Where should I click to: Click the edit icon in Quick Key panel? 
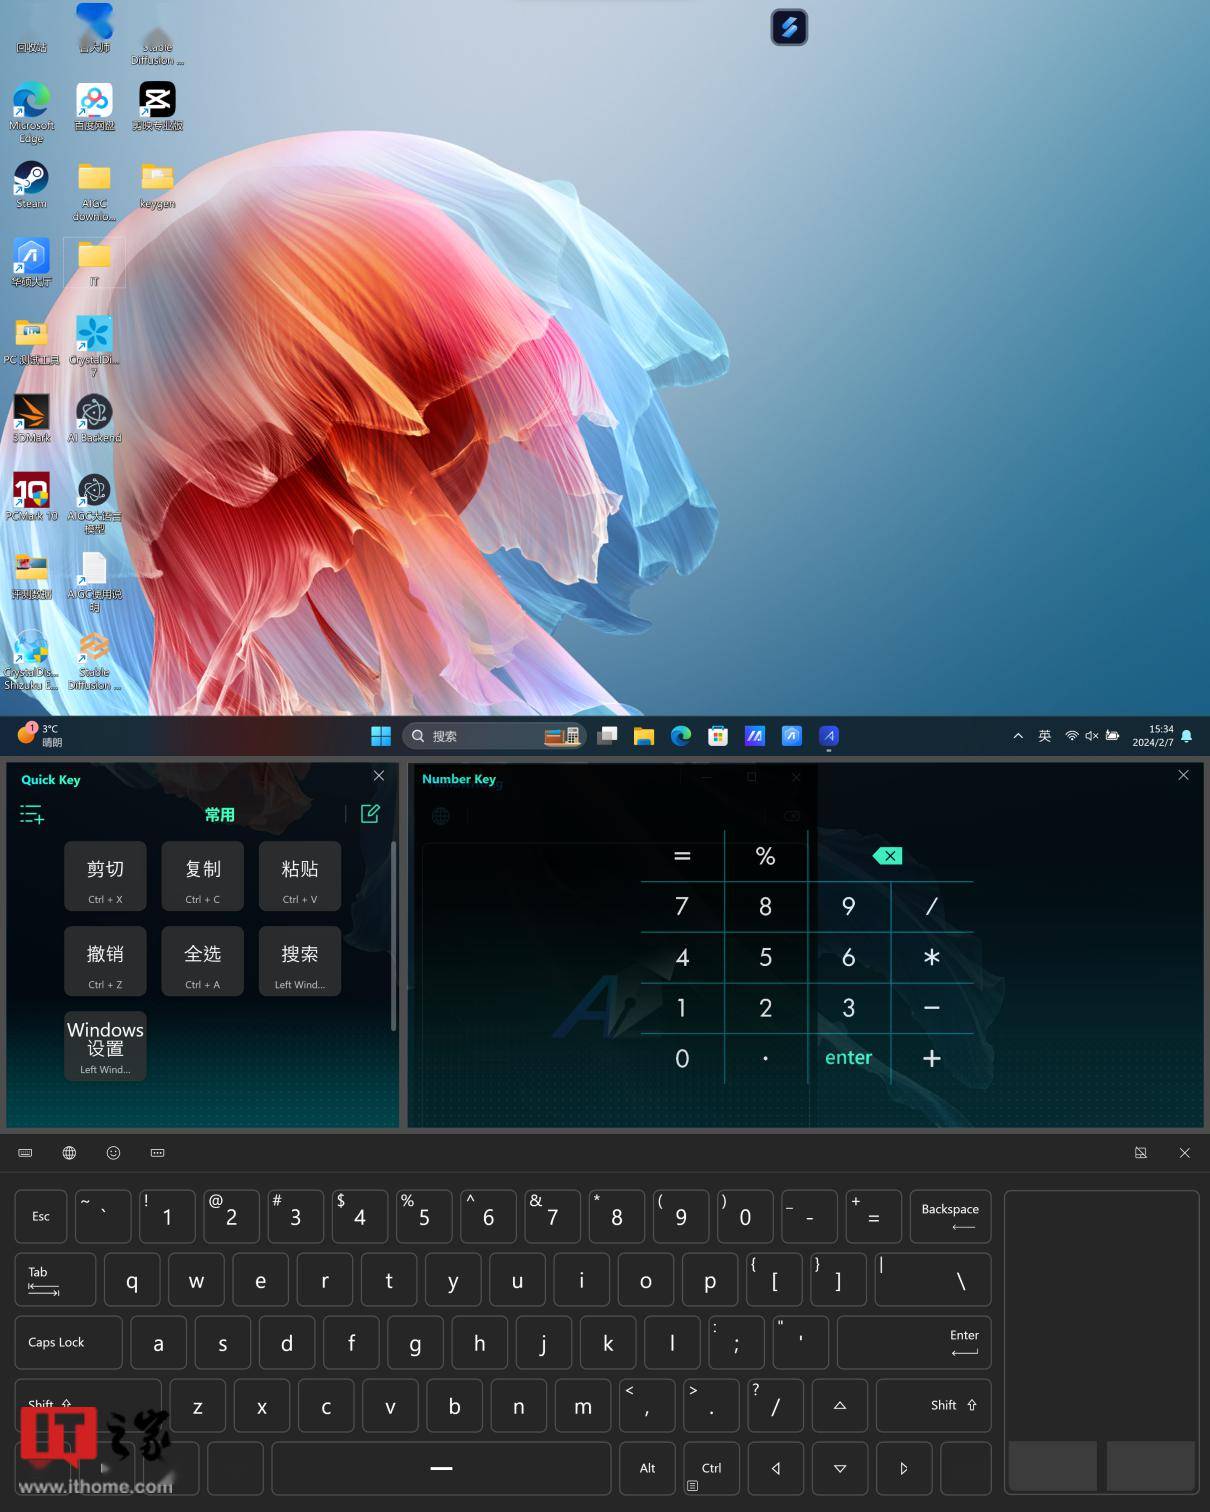370,814
